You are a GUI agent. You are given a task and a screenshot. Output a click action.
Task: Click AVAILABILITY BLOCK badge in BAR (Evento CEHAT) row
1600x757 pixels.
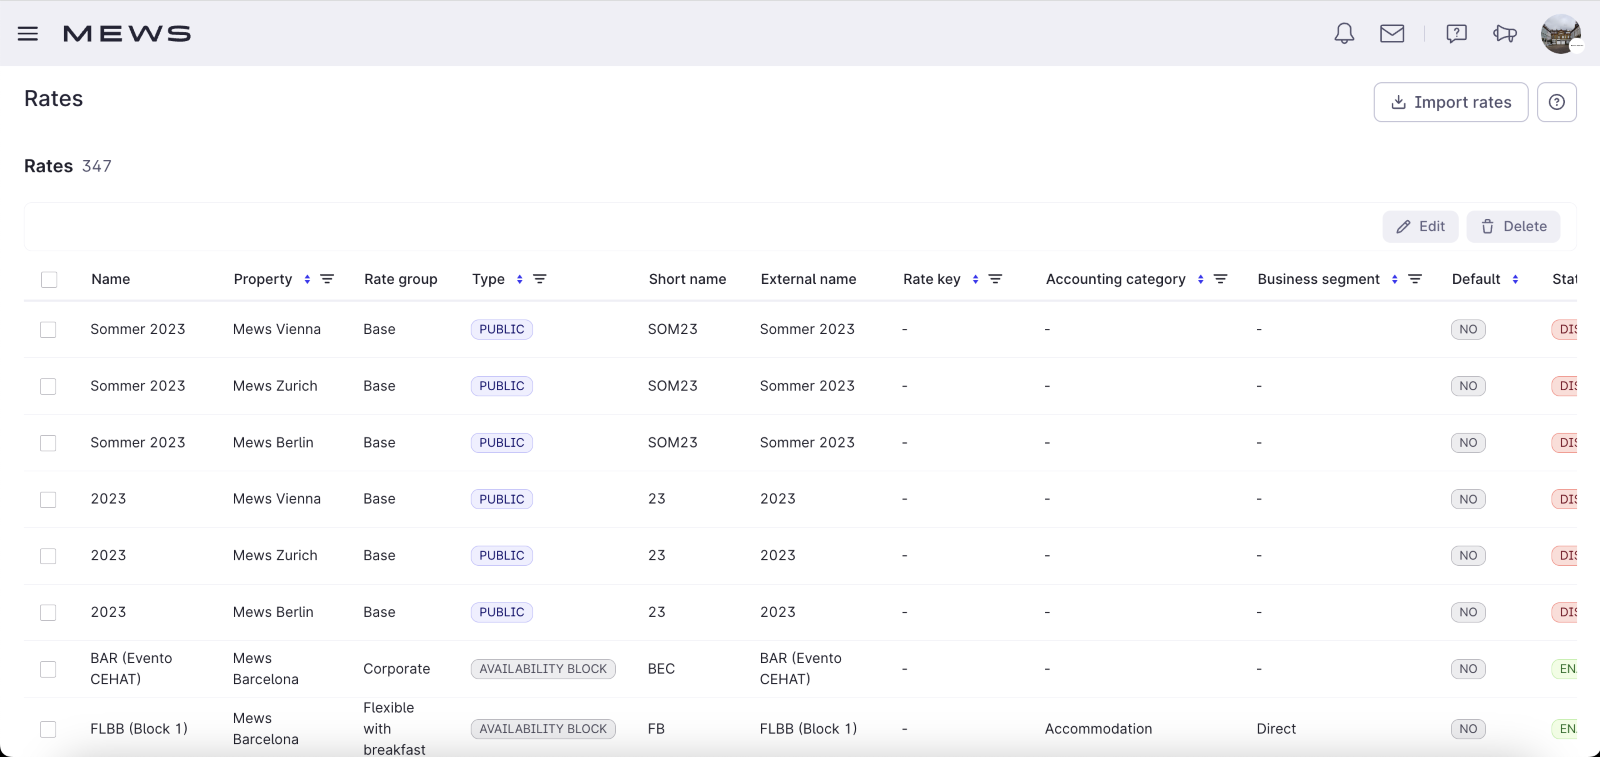[543, 669]
